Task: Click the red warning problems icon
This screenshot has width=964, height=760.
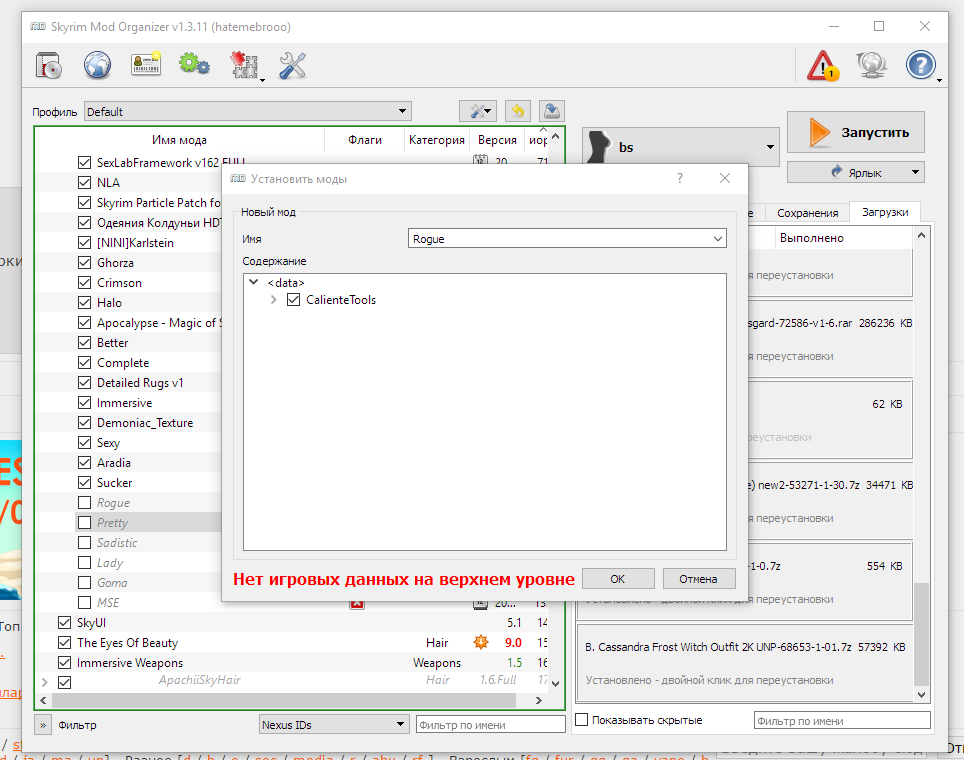Action: click(823, 66)
